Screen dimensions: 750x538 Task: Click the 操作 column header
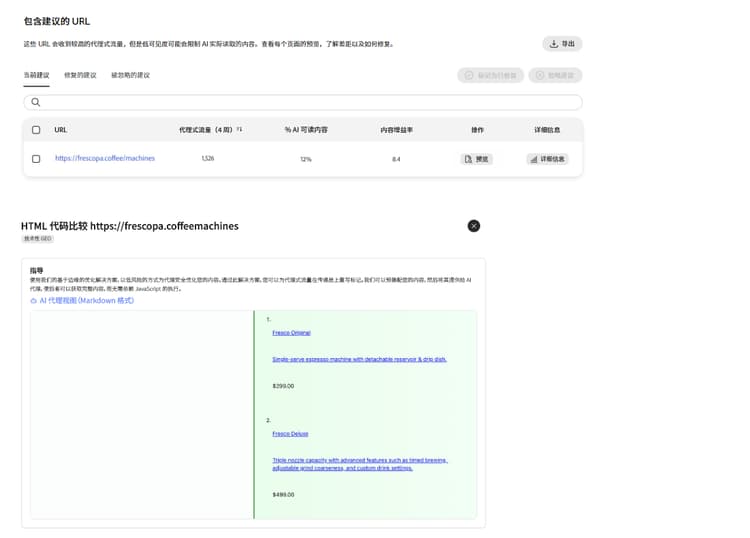tap(477, 130)
